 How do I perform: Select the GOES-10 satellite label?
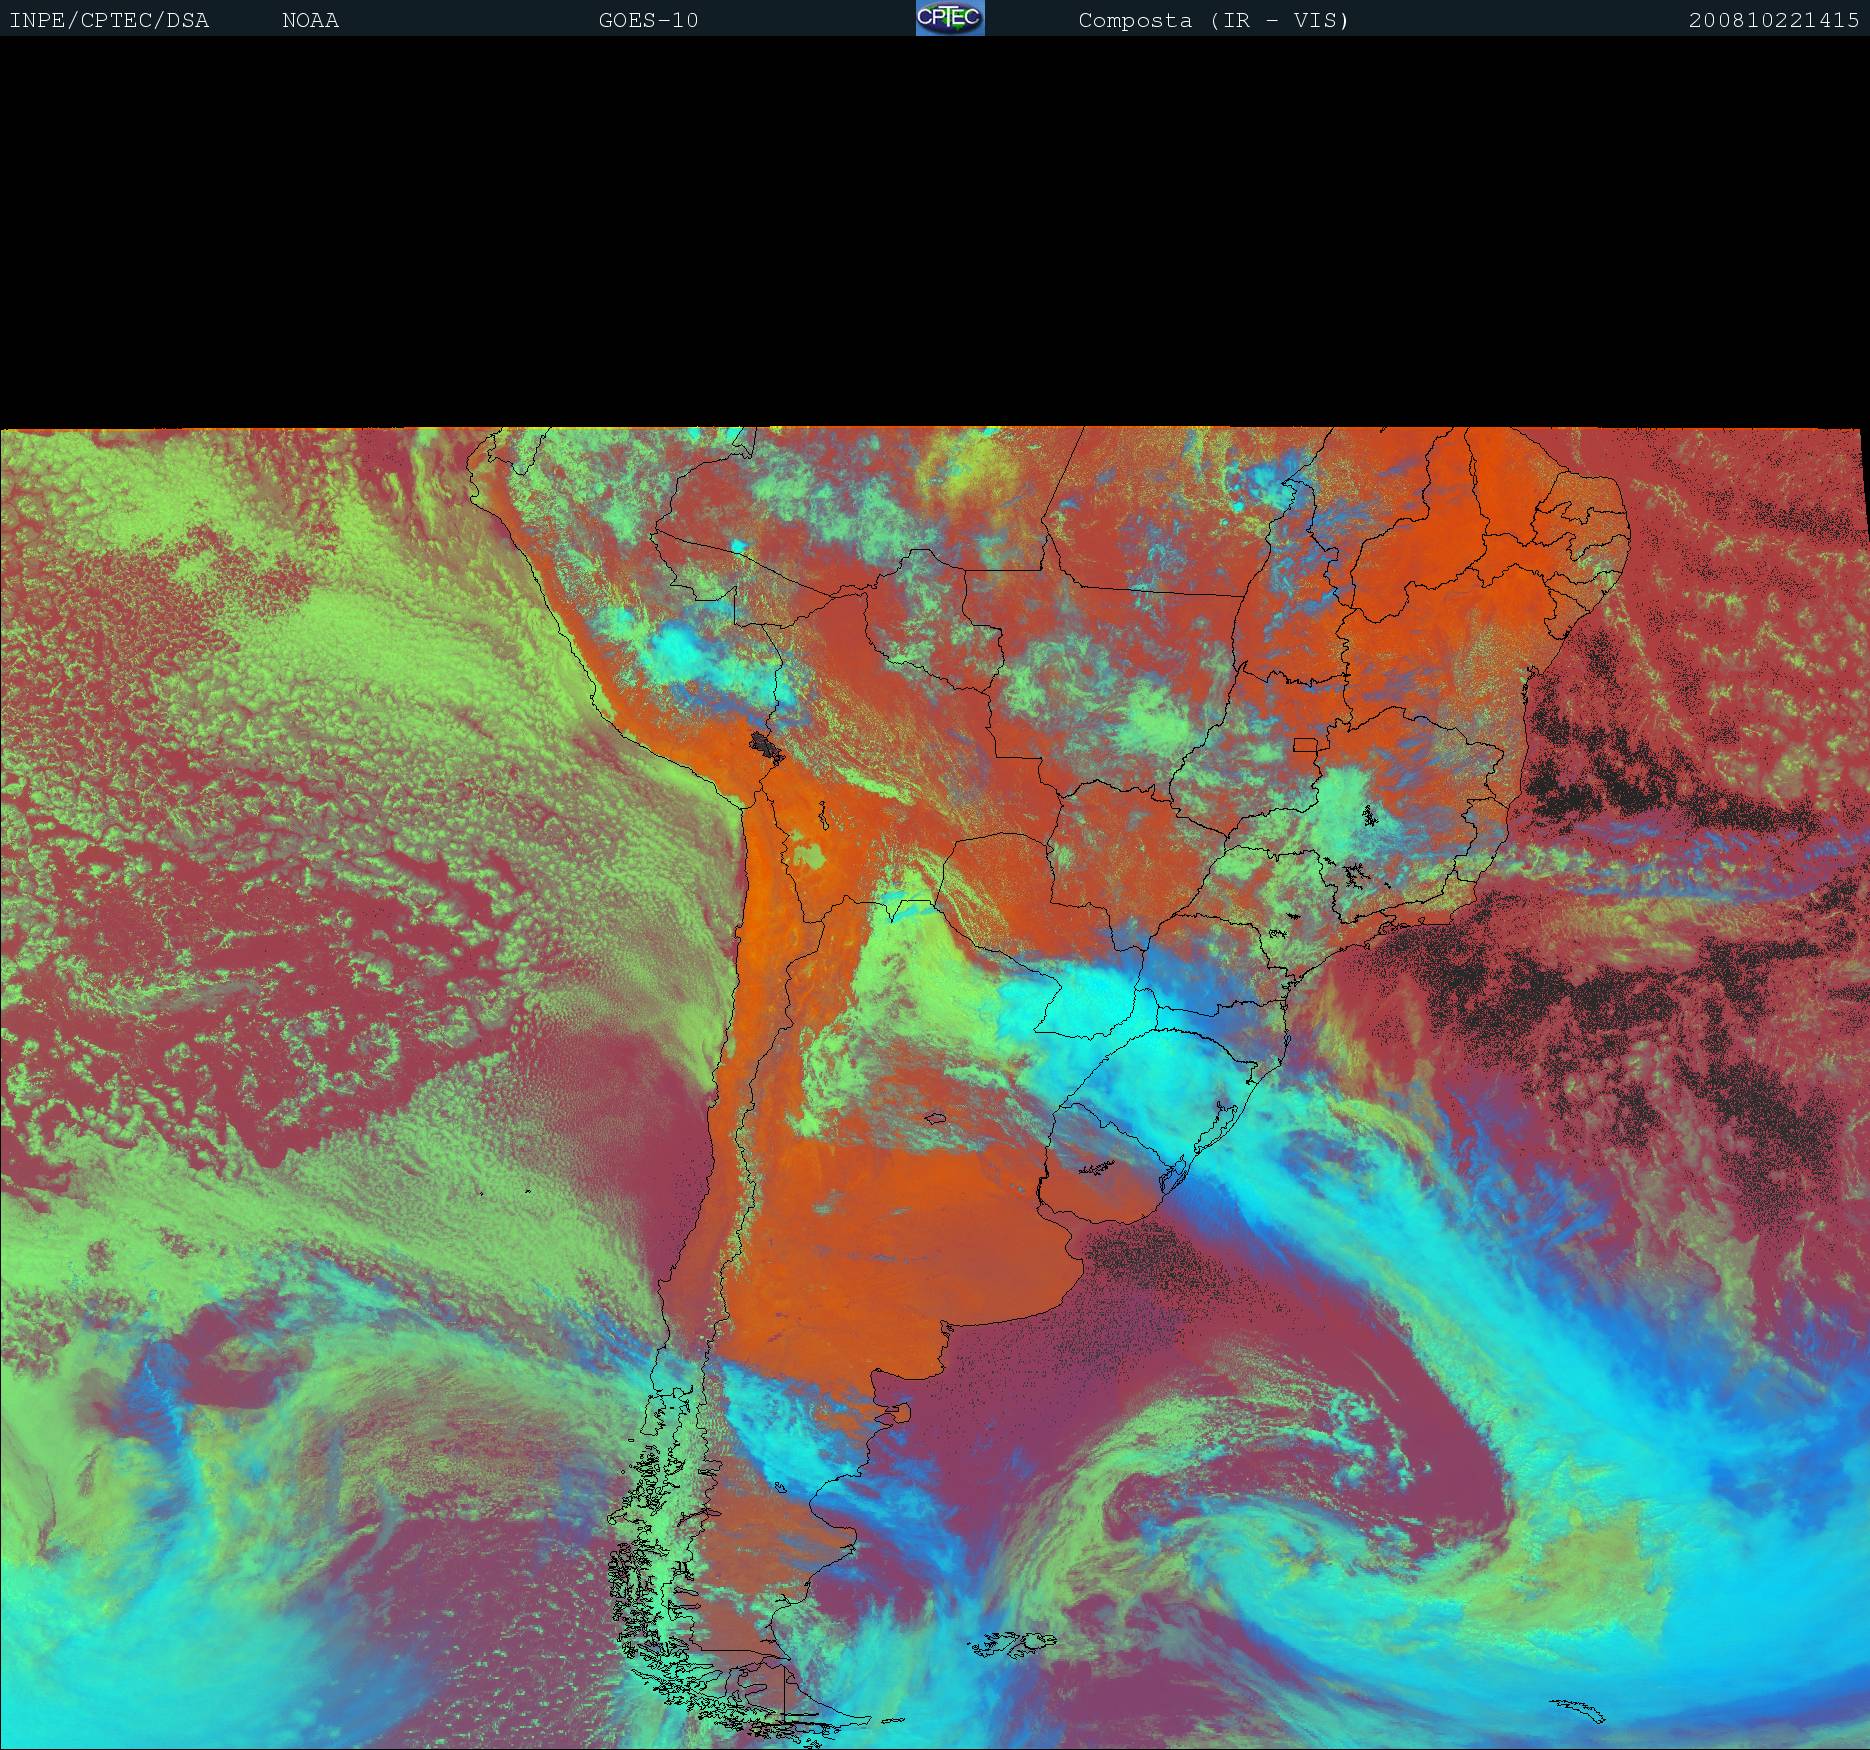coord(648,20)
